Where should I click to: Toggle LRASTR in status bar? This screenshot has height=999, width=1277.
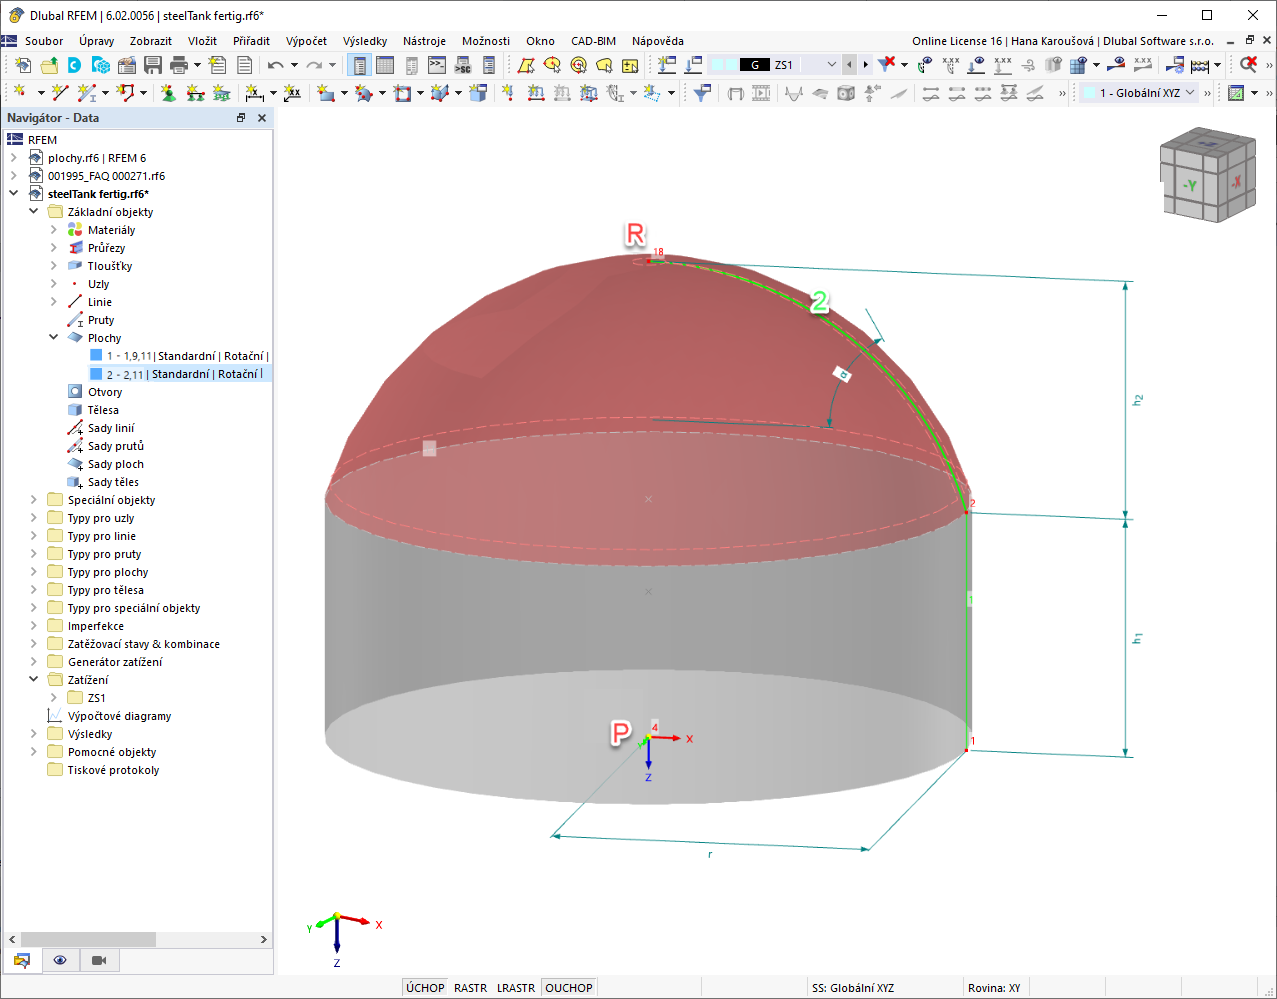coord(516,988)
